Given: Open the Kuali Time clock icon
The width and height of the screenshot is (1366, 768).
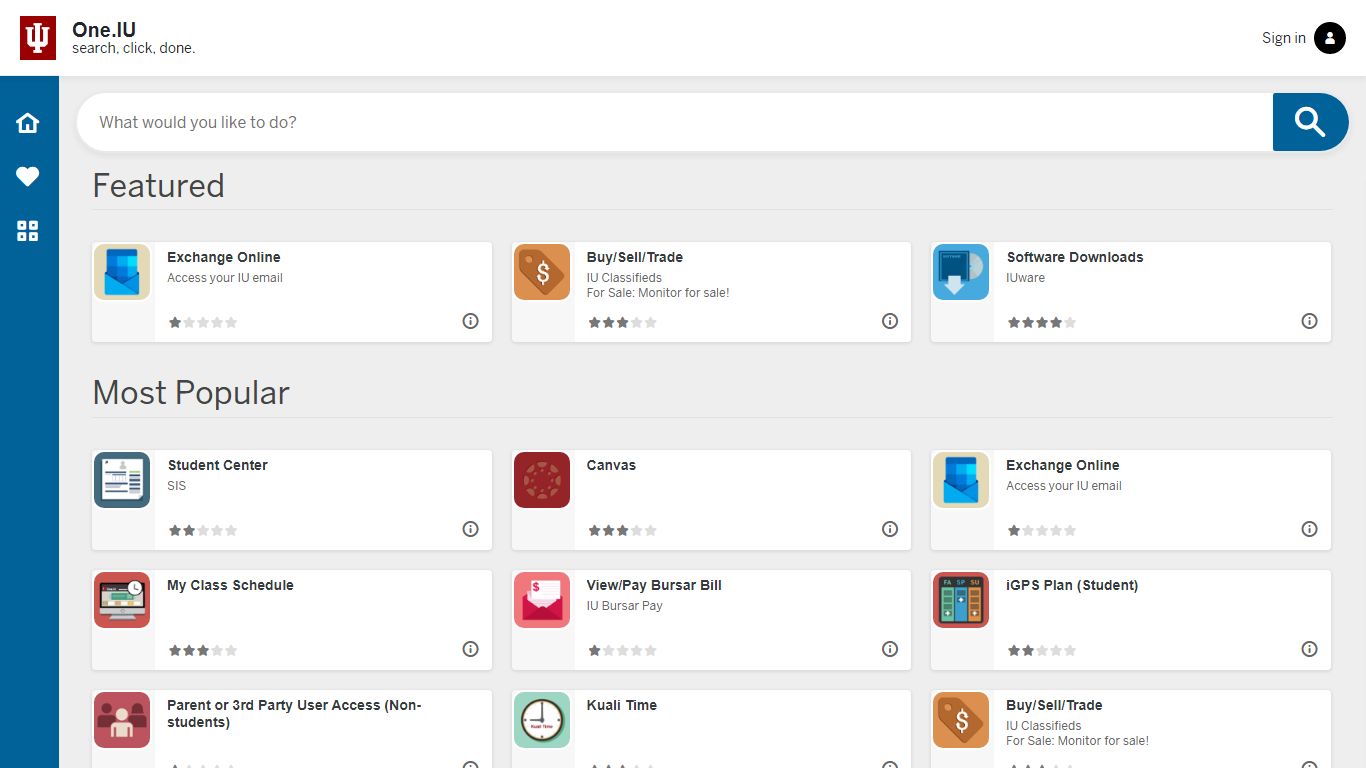Looking at the screenshot, I should 542,720.
